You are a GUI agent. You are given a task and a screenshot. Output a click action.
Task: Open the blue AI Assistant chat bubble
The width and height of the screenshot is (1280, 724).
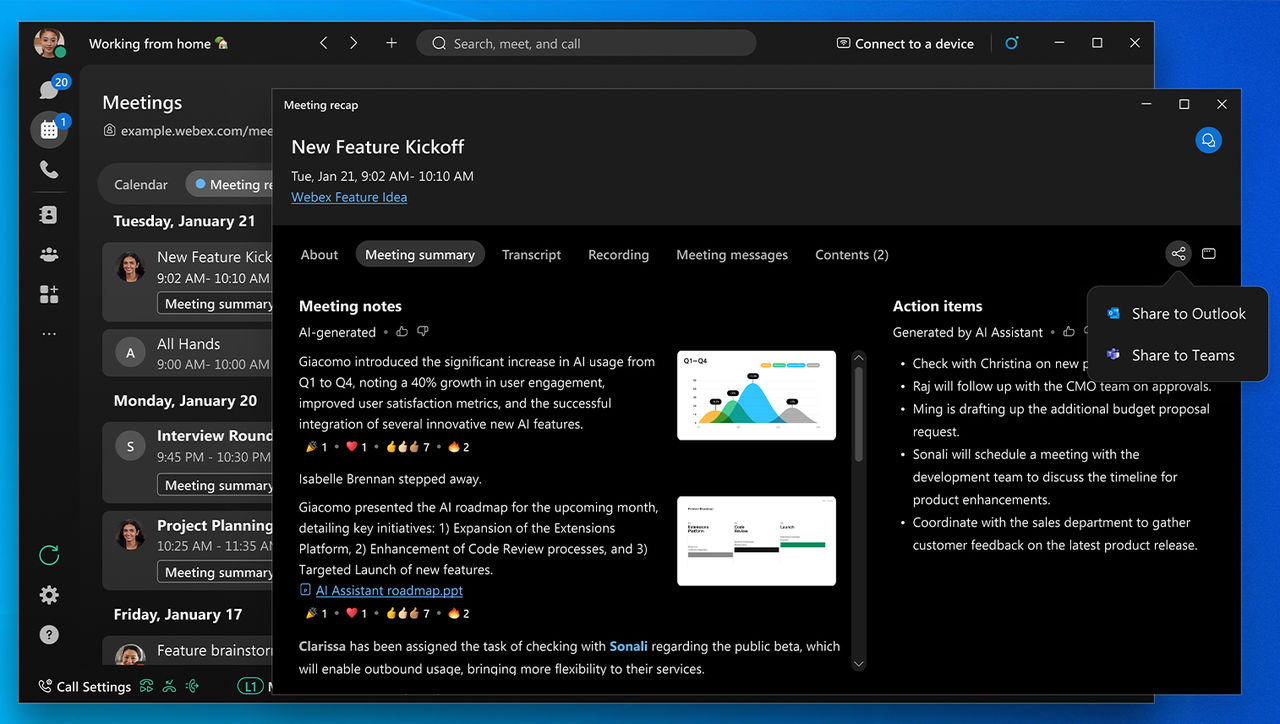[x=1208, y=140]
